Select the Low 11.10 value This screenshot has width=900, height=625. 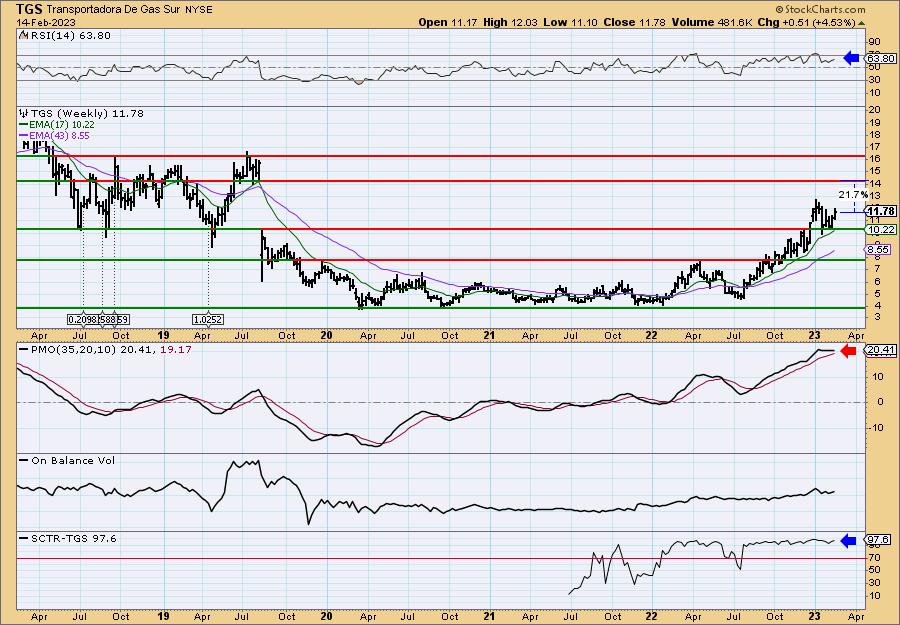point(571,22)
